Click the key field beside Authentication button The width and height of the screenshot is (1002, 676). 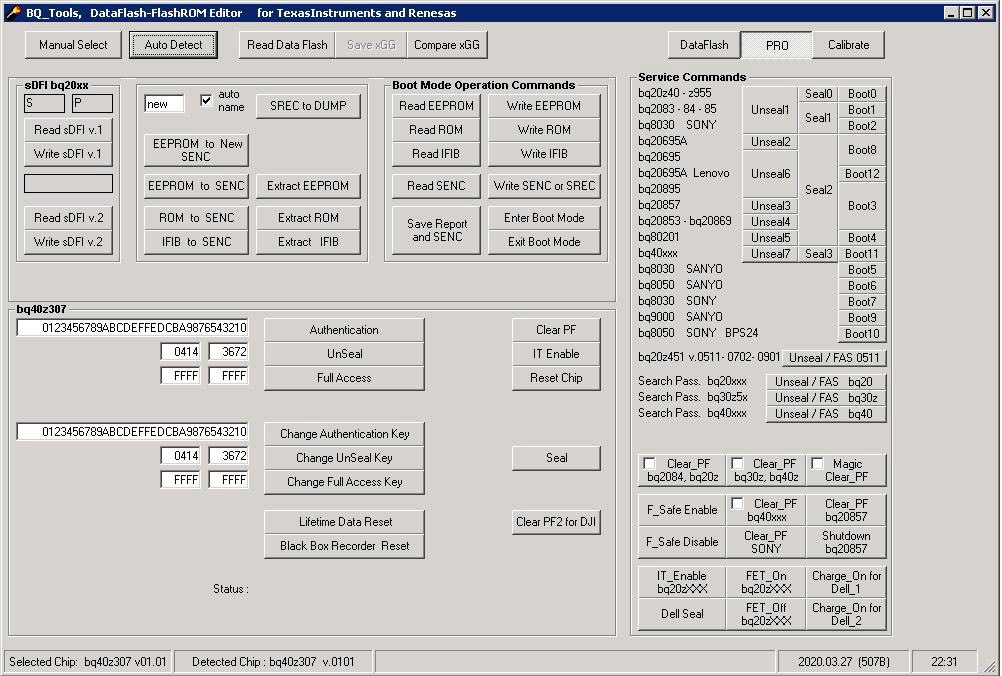[132, 328]
